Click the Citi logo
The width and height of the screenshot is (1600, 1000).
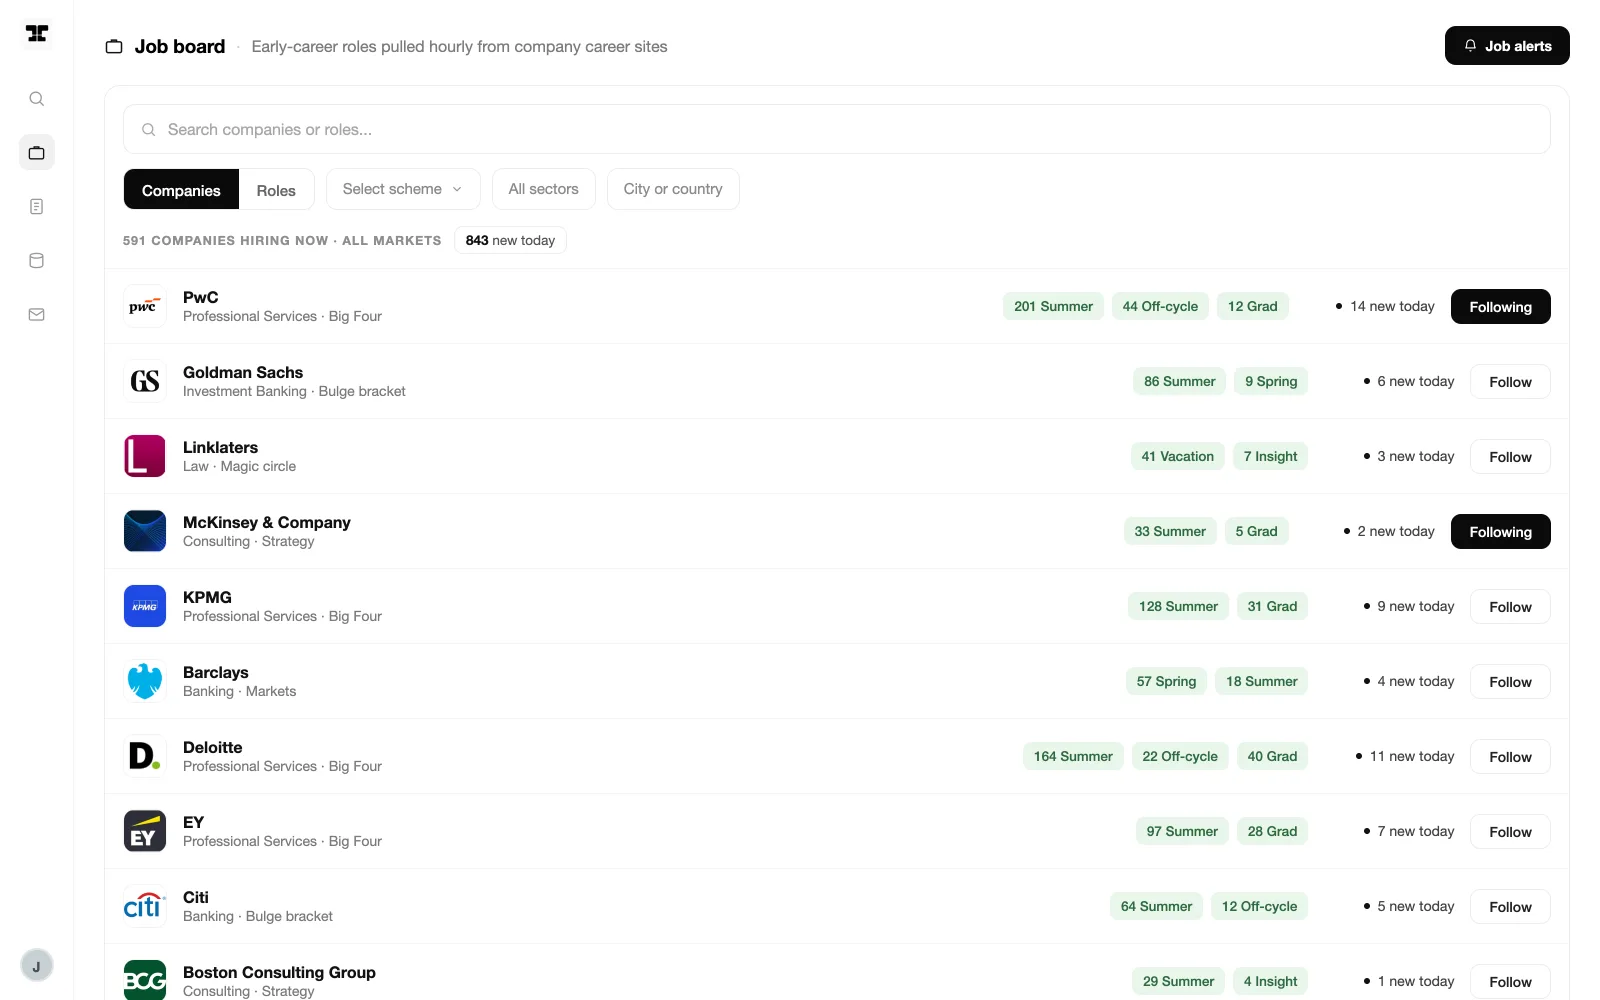[x=145, y=906]
